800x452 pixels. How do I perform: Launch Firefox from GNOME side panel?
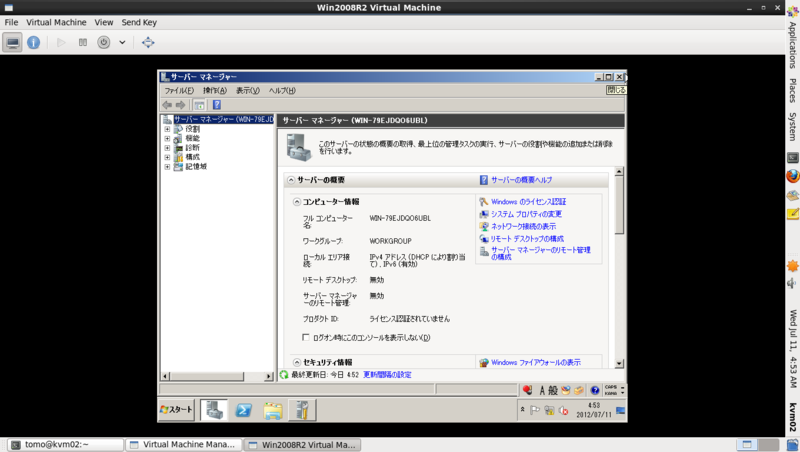(x=792, y=176)
